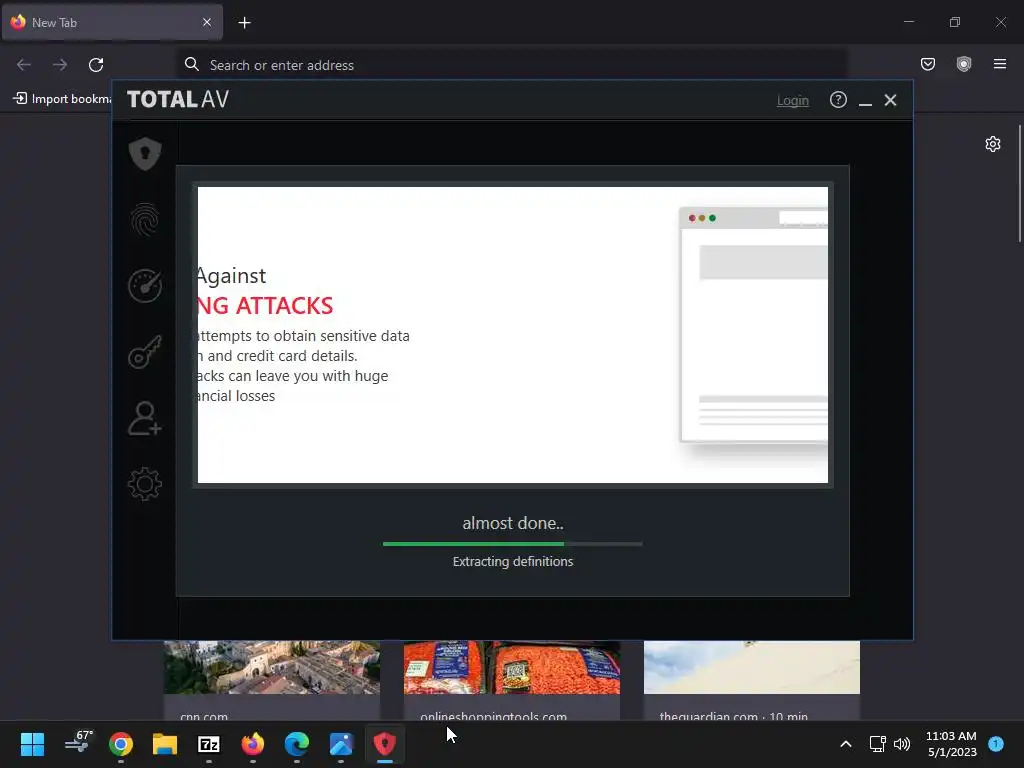The height and width of the screenshot is (768, 1024).
Task: Open the Pocket save icon in Firefox
Action: click(x=927, y=64)
